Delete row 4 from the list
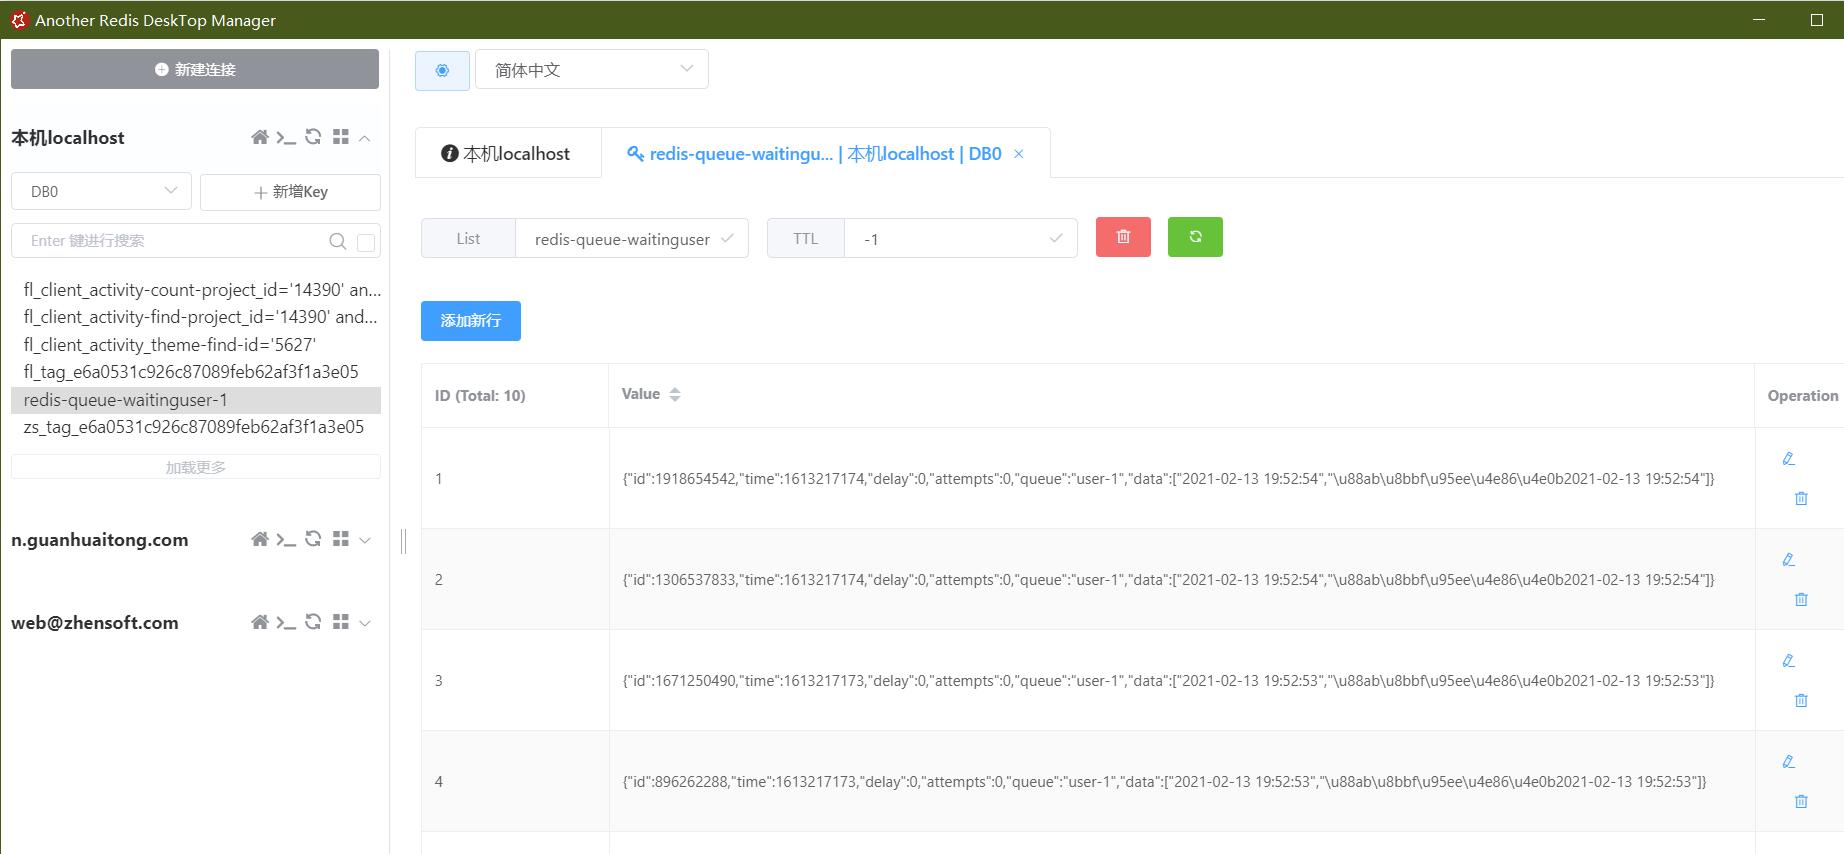Image resolution: width=1844 pixels, height=854 pixels. (1801, 801)
